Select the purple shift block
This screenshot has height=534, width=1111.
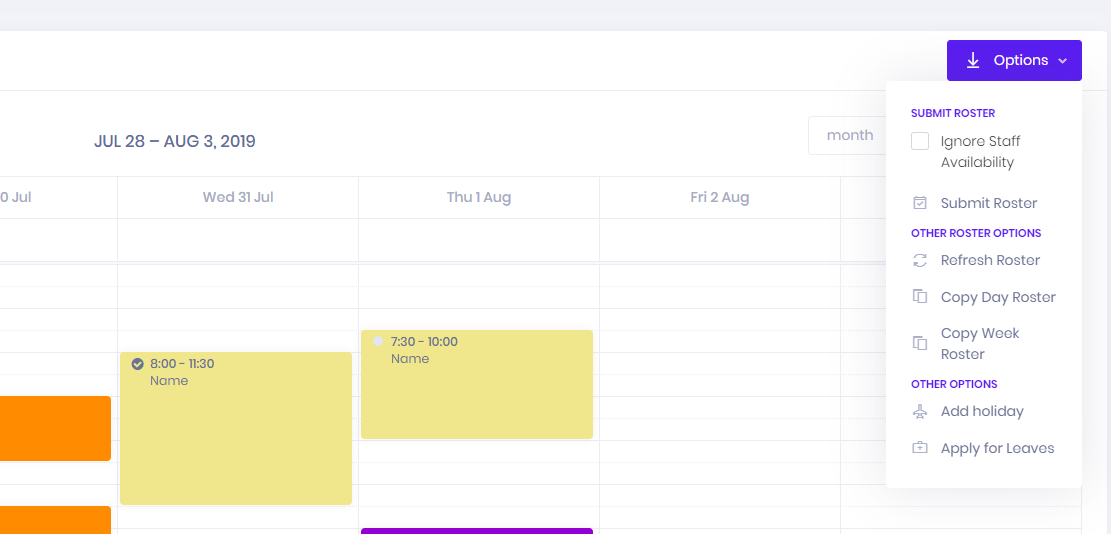coord(476,531)
